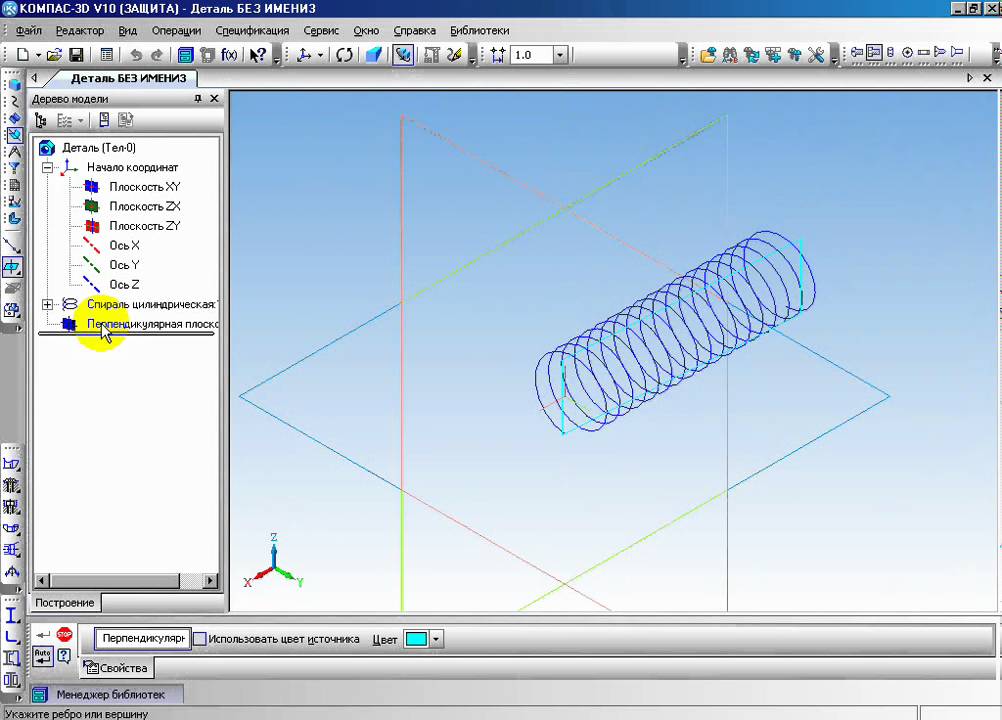Open the Вид menu
Viewport: 1002px width, 720px height.
point(128,30)
